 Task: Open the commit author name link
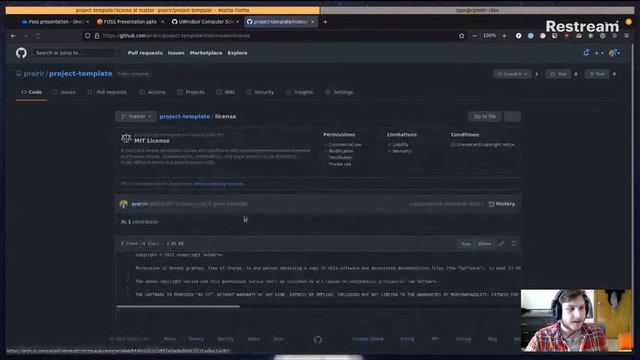coord(139,204)
